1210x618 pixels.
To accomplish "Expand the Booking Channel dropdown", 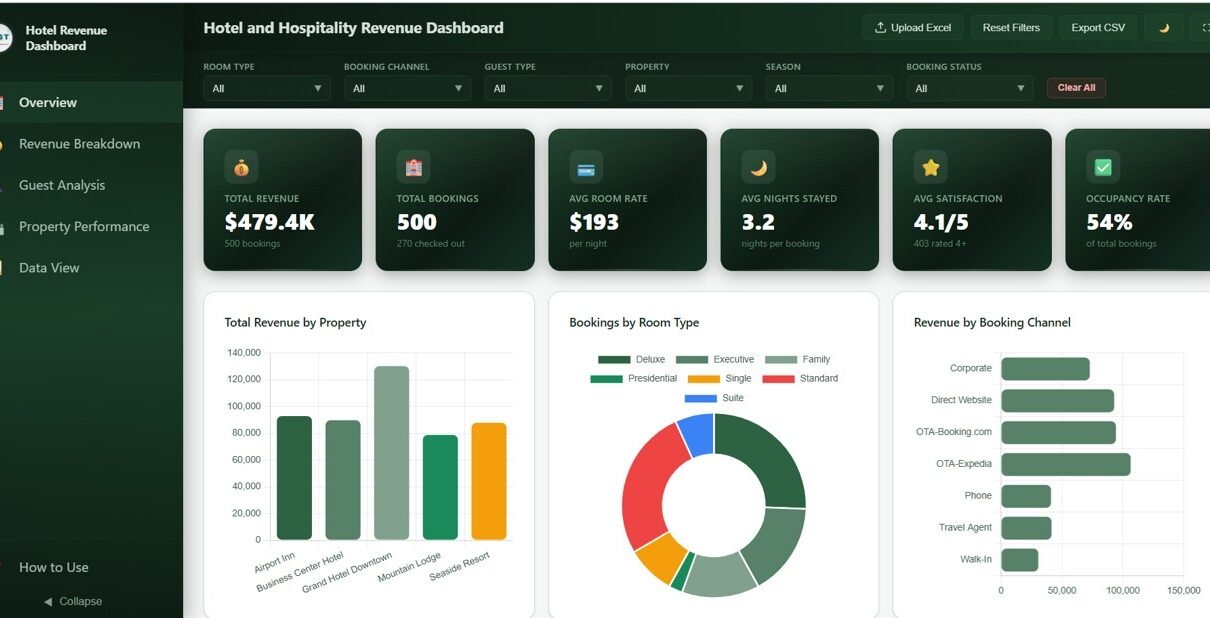I will click(x=407, y=88).
